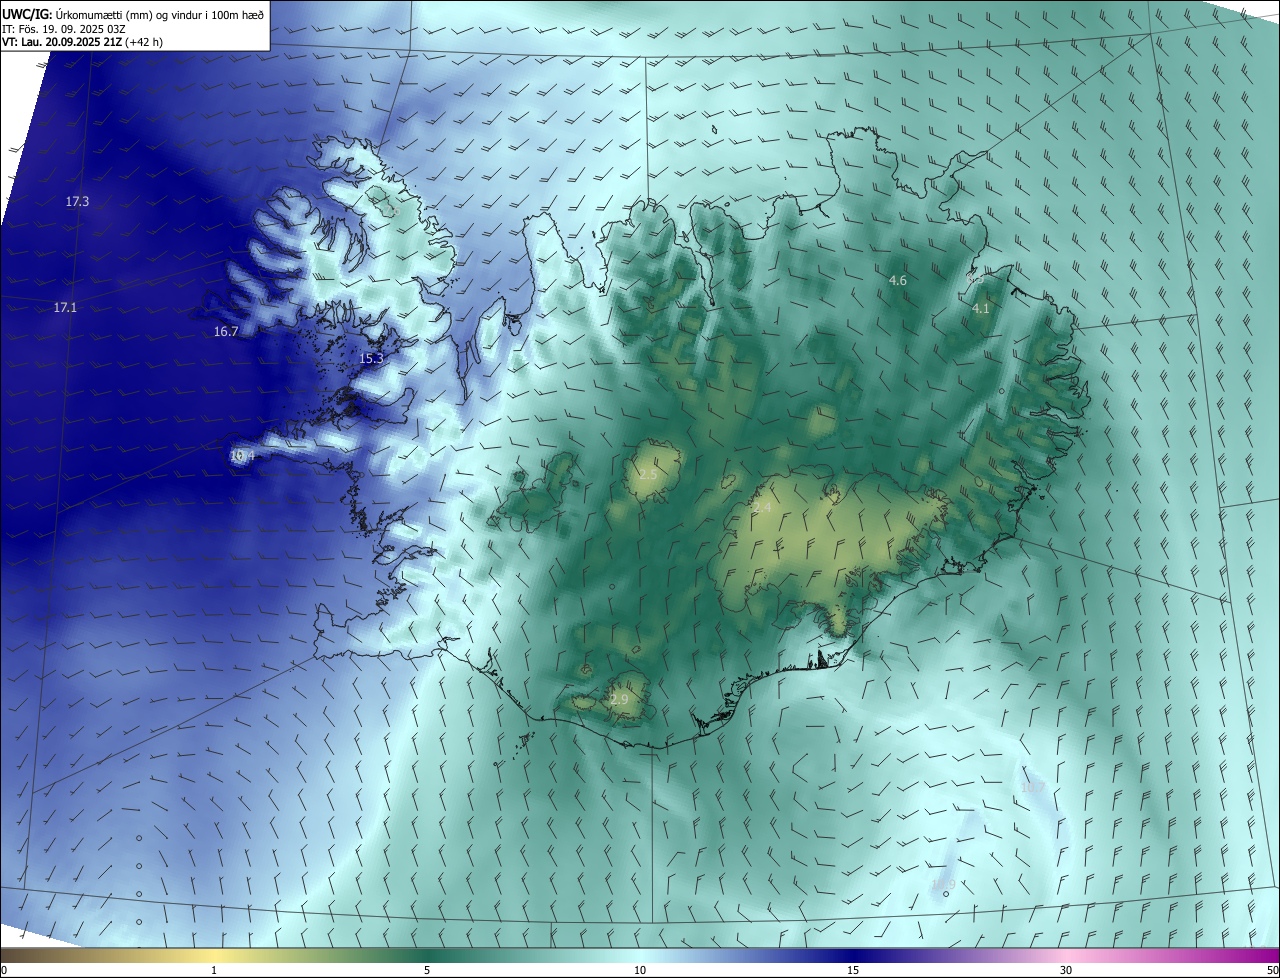Click the 4.1 value in northeast Iceland
The image size is (1280, 978).
click(x=981, y=309)
